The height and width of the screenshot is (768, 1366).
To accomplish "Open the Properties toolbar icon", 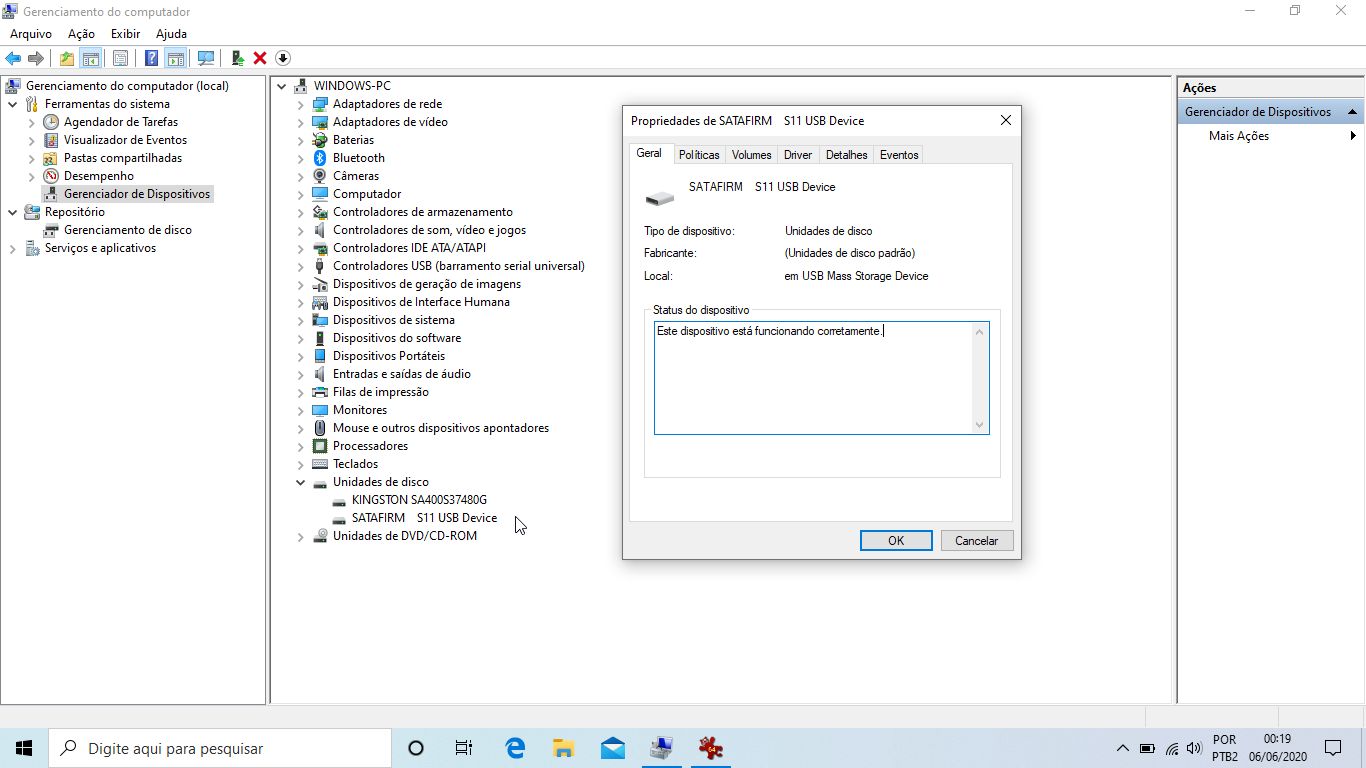I will pyautogui.click(x=120, y=58).
